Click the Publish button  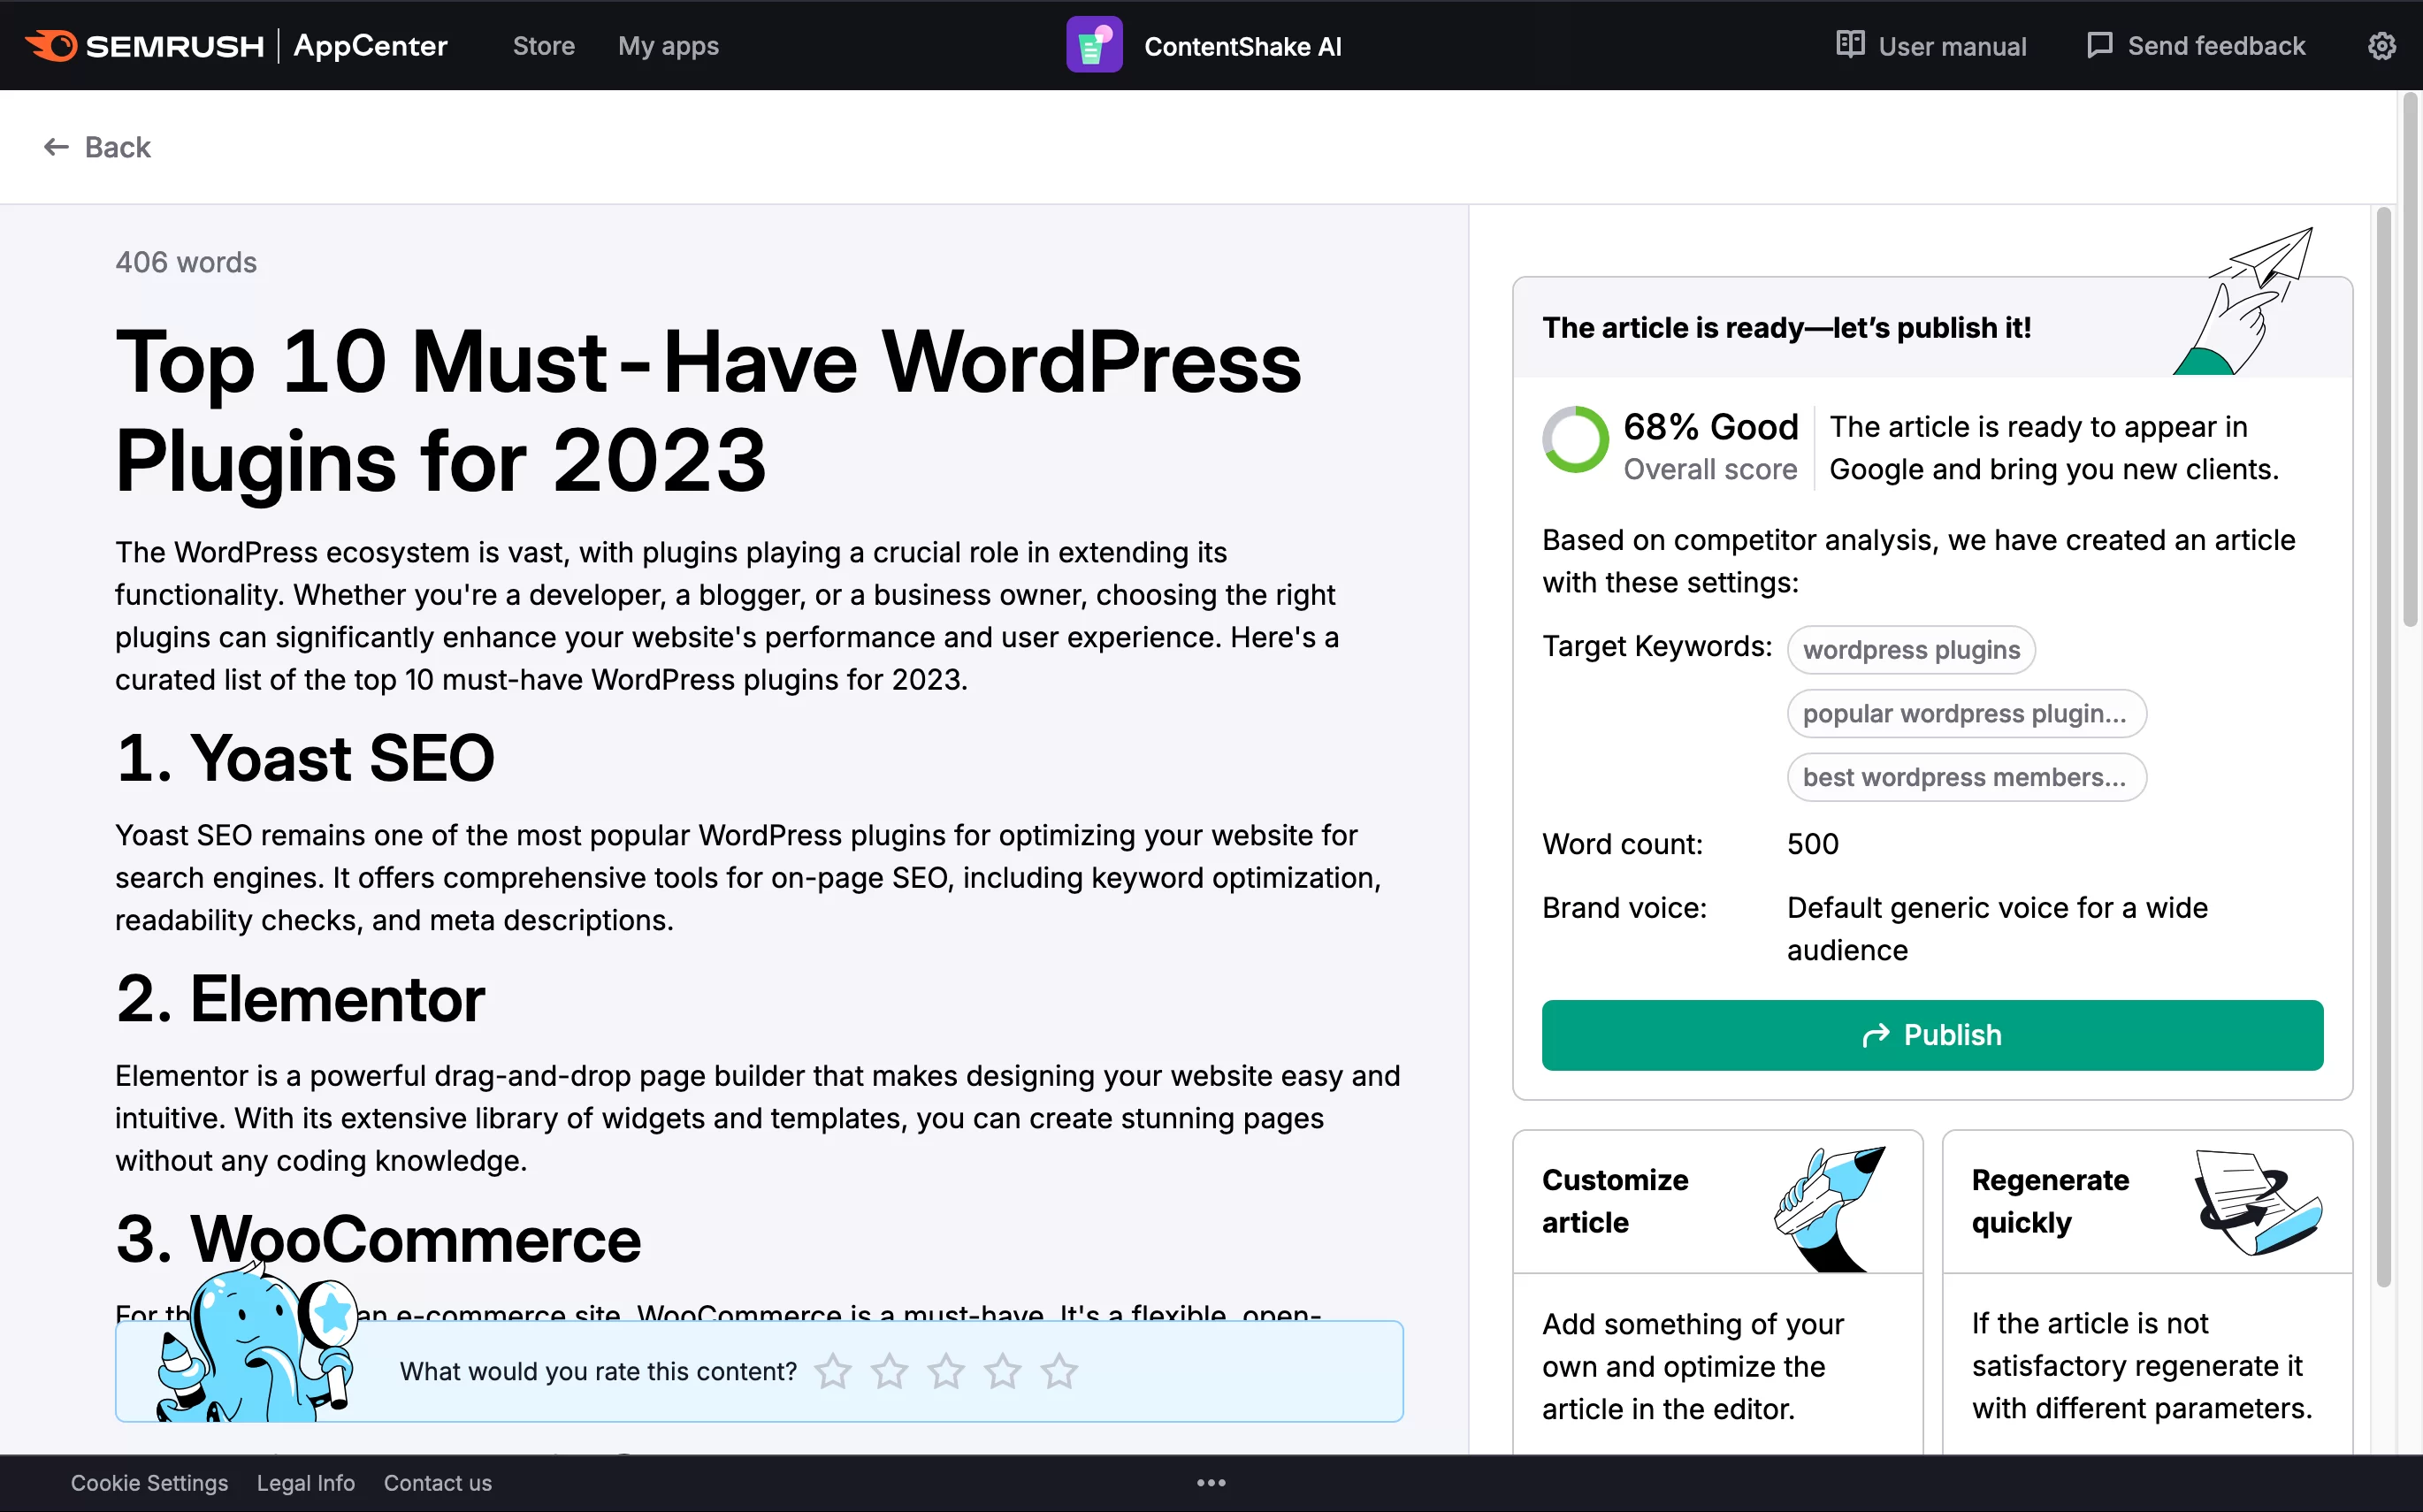[x=1932, y=1035]
